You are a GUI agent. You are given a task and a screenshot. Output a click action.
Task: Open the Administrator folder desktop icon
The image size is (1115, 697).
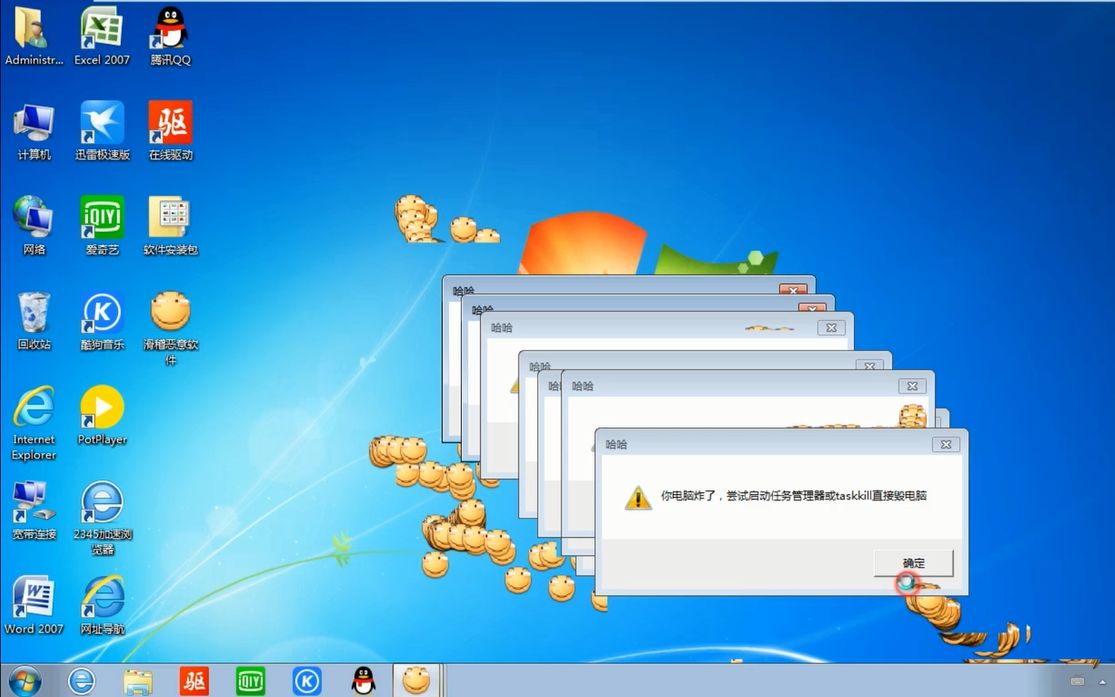tap(33, 37)
